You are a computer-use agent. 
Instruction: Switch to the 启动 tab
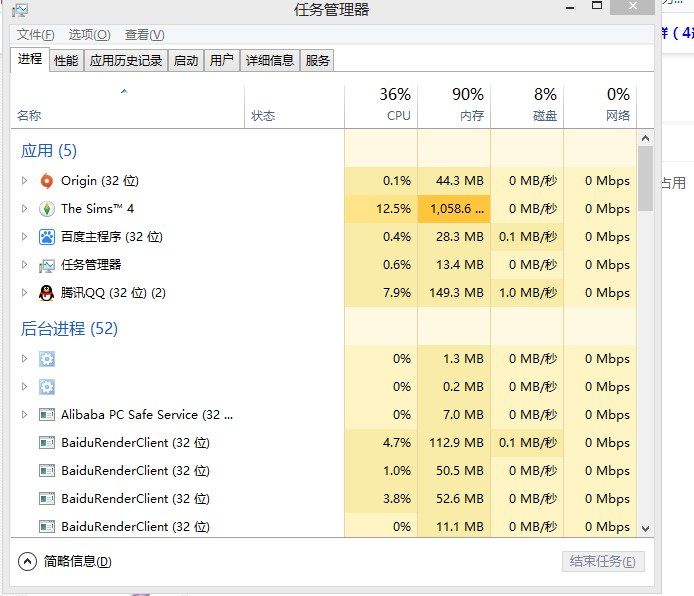click(186, 60)
